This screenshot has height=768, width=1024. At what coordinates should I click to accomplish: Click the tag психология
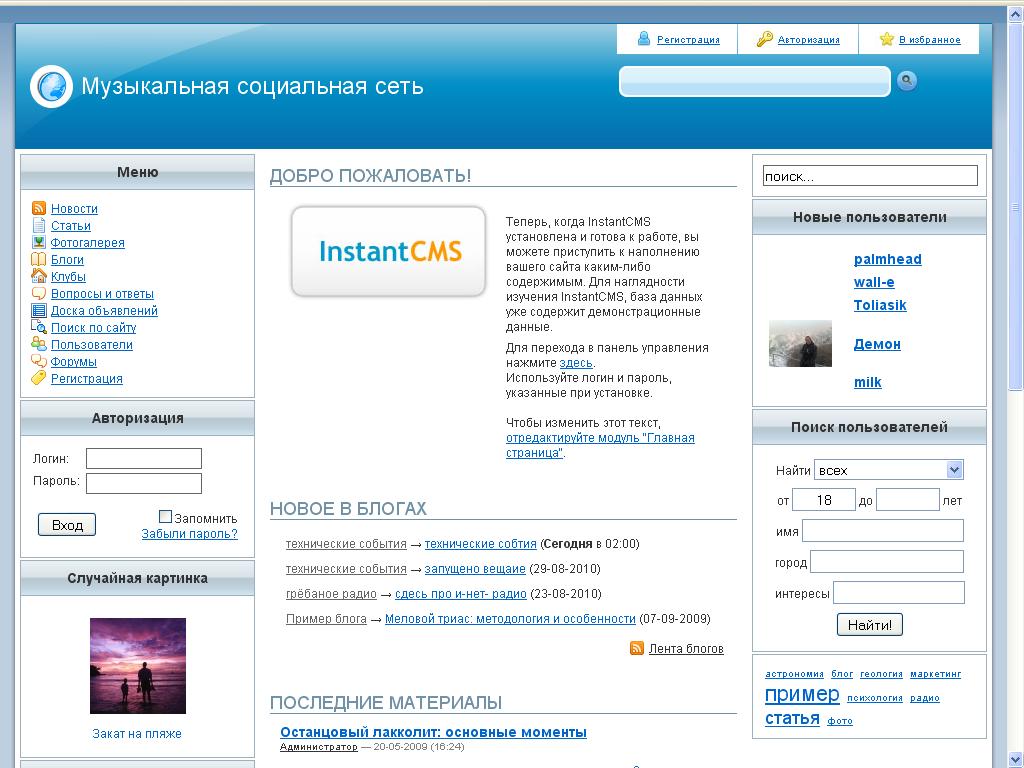(874, 698)
